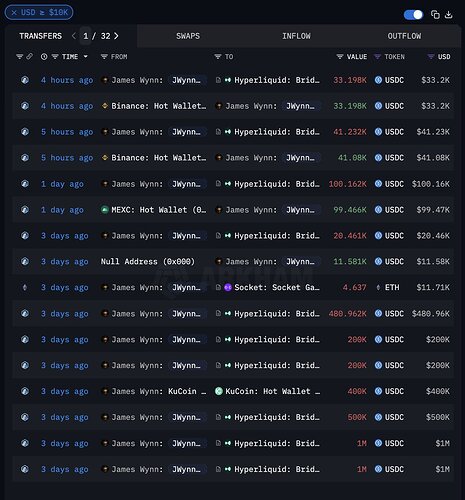Viewport: 465px width, 500px height.
Task: Click the 99.466K value cell
Action: point(350,210)
